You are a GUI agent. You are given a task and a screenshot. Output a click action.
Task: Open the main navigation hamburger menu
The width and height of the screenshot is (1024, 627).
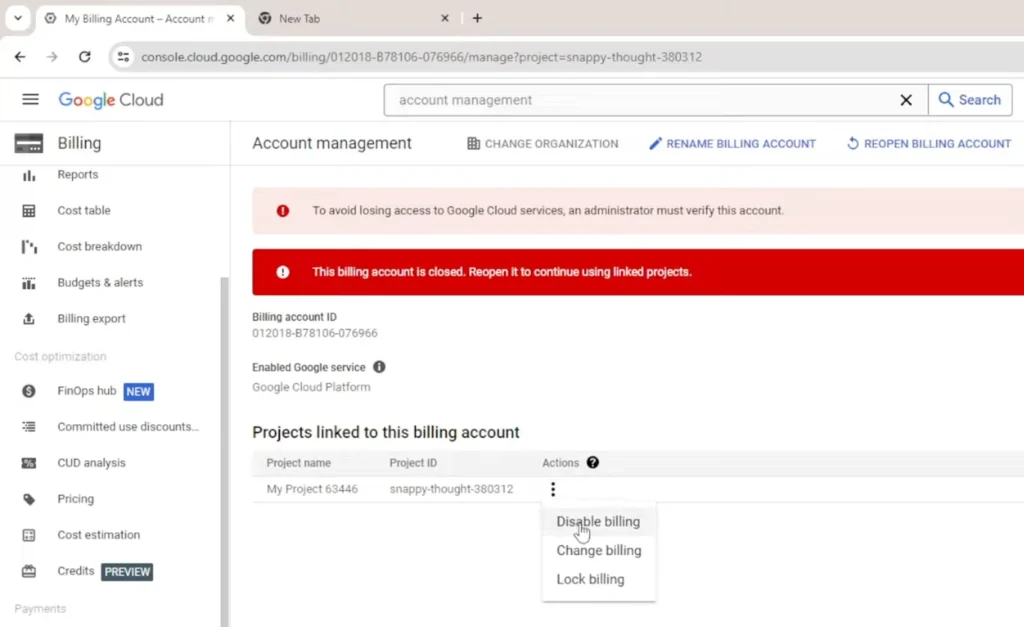[30, 99]
